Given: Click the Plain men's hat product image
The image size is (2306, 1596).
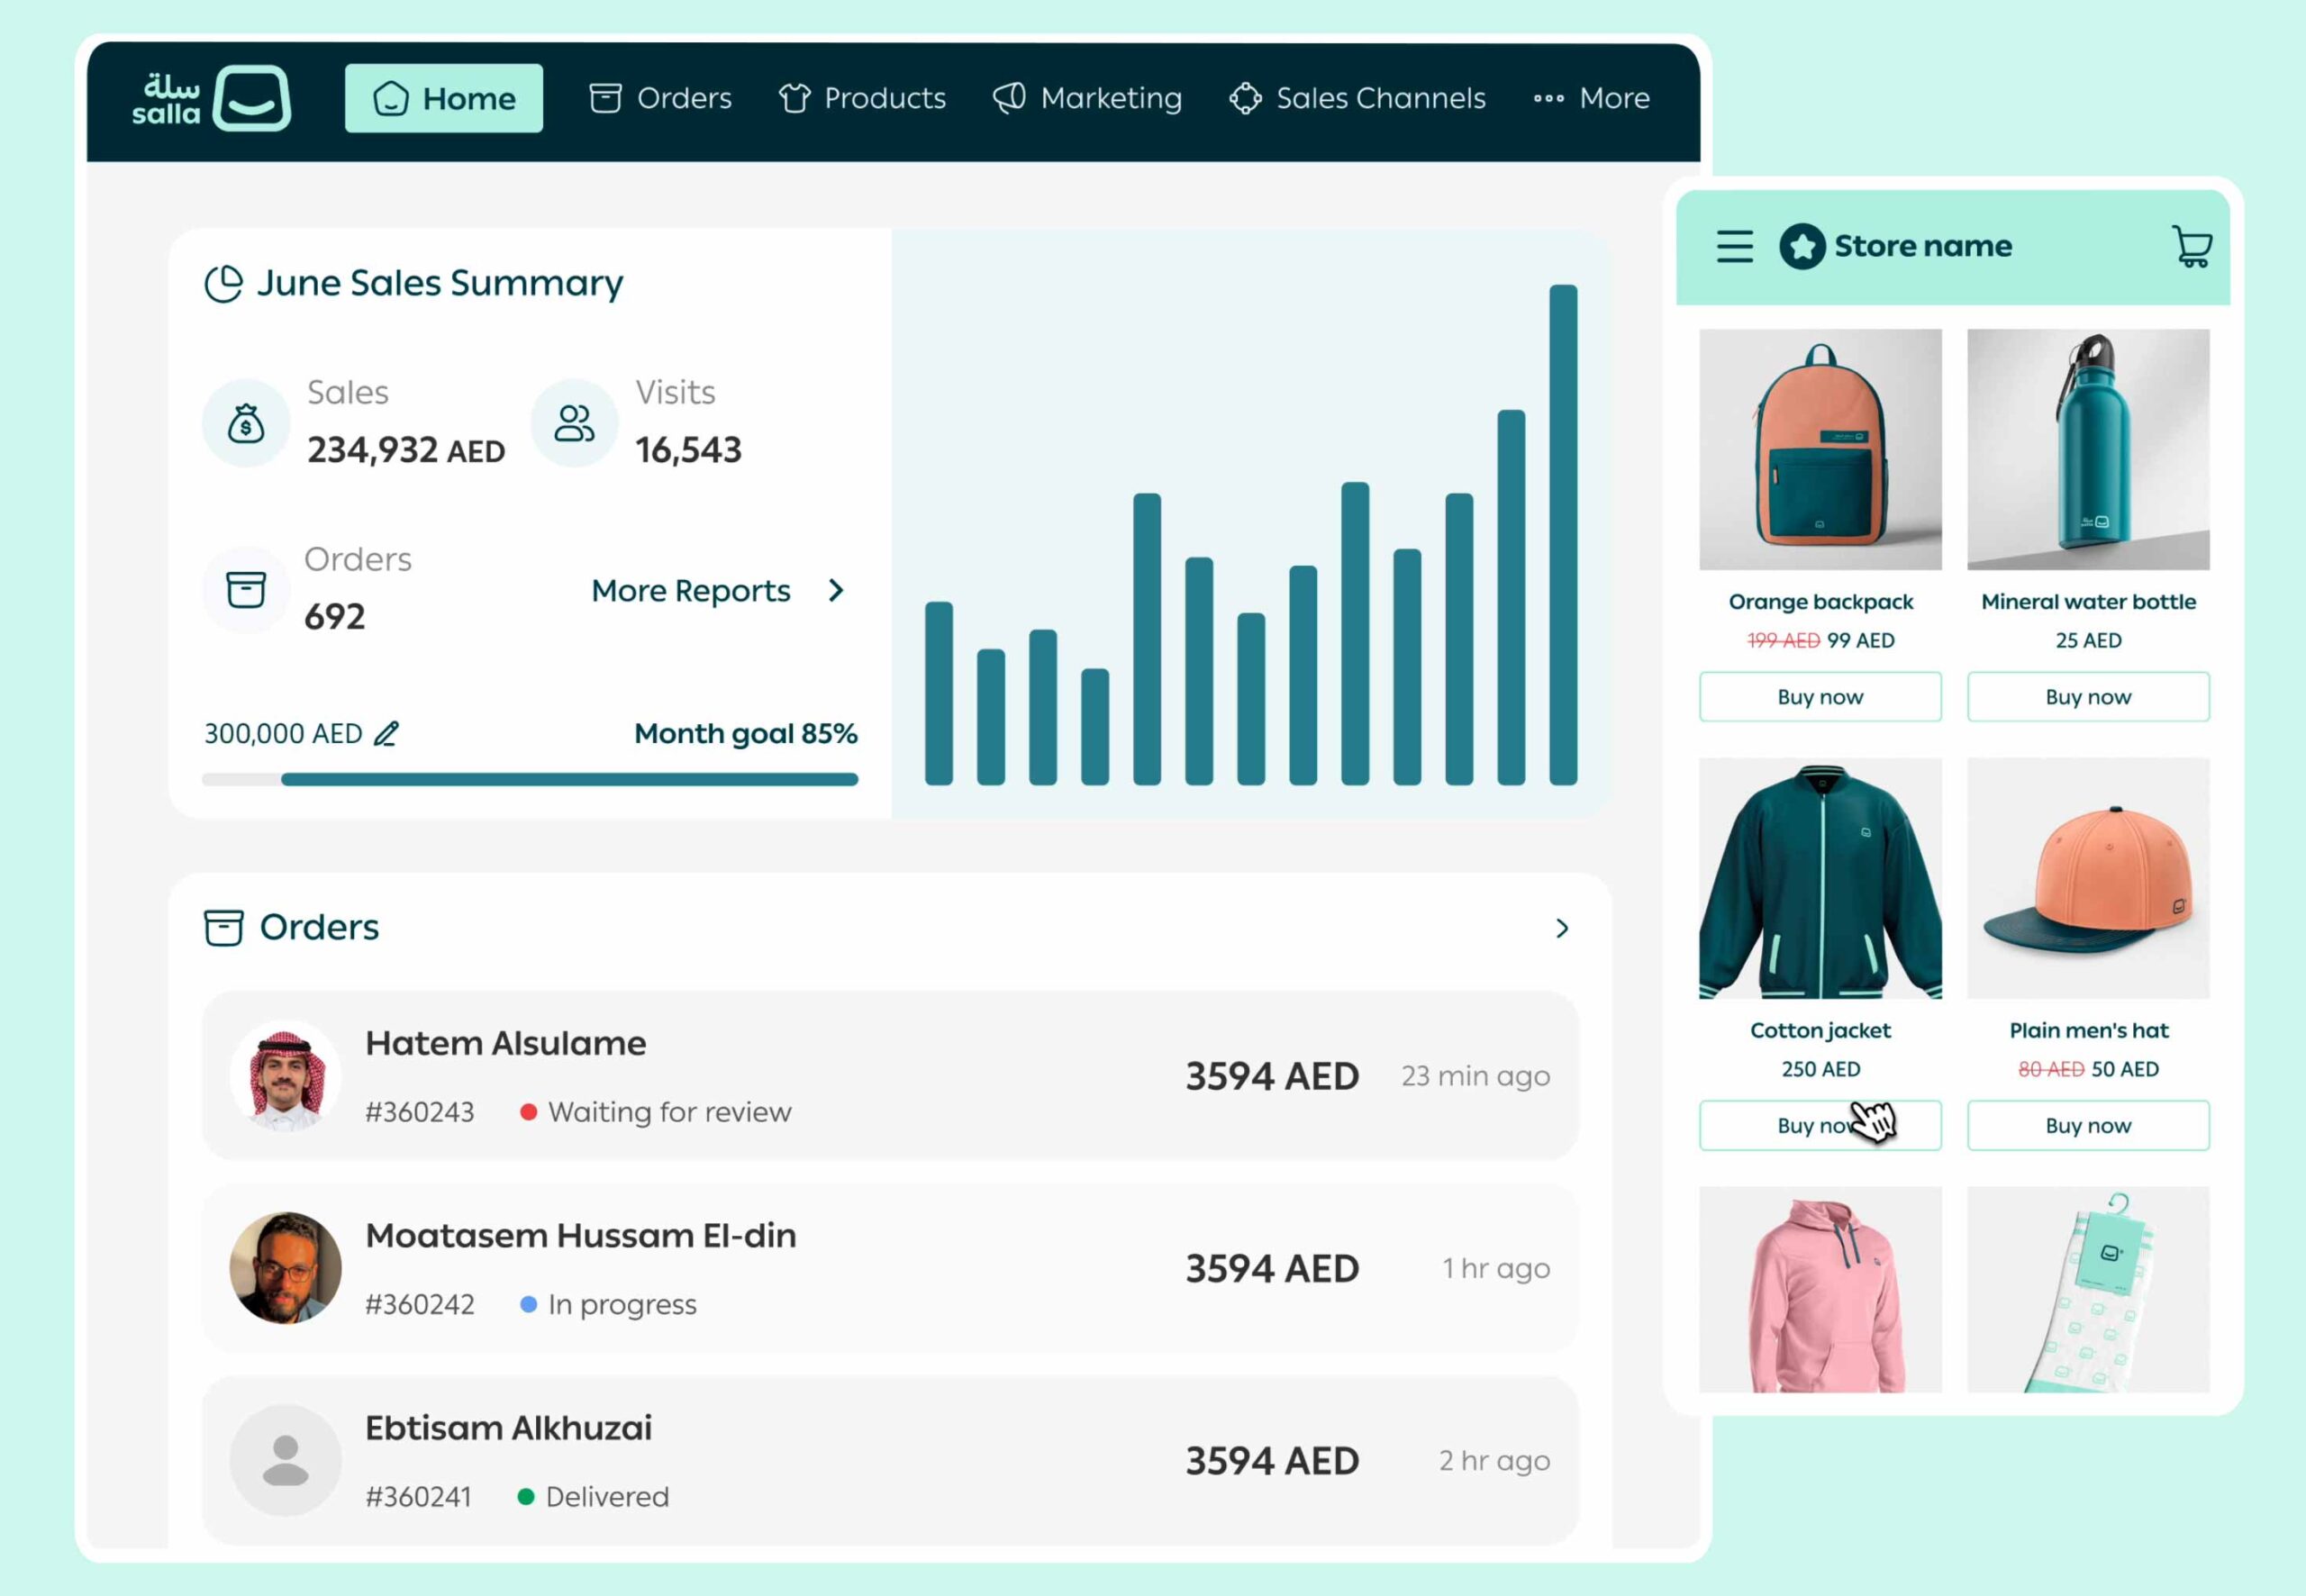Looking at the screenshot, I should 2088,878.
